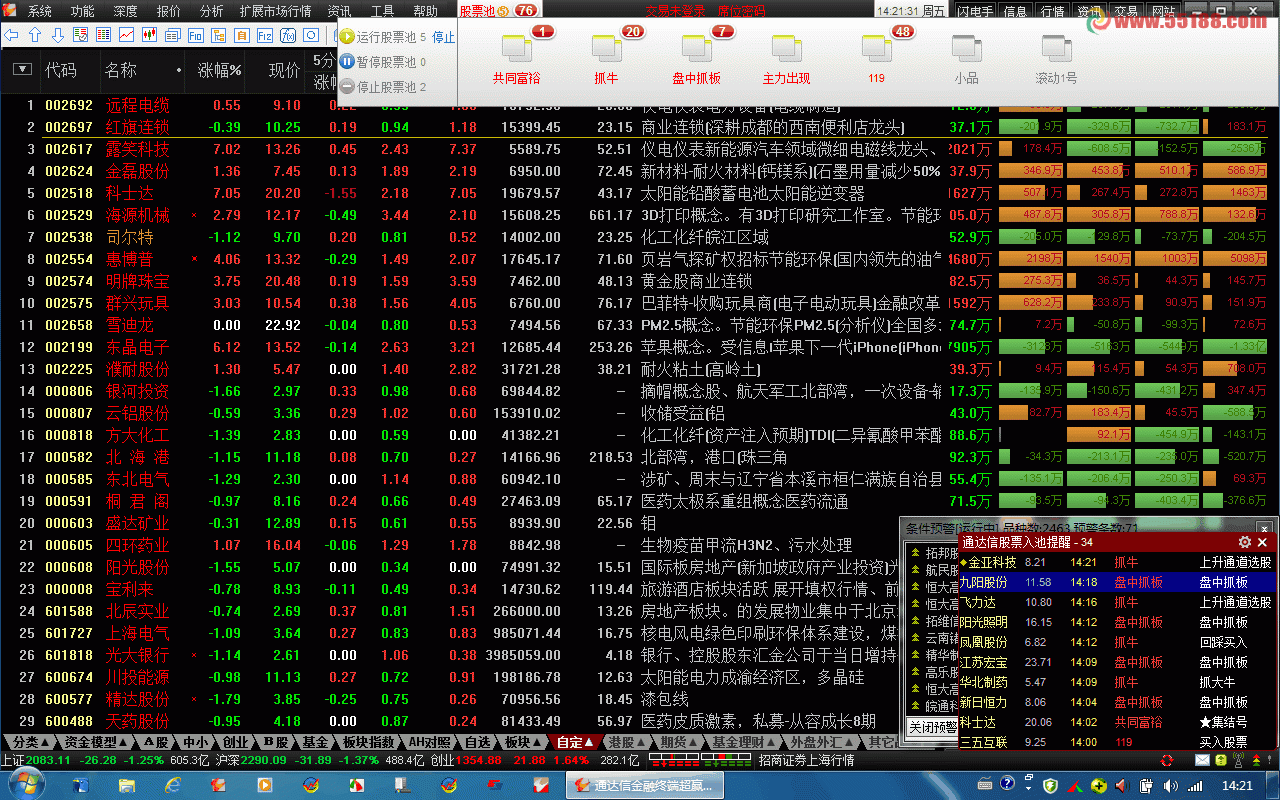Viewport: 1280px width, 800px height.
Task: Click stock code 002658
Action: (x=69, y=325)
